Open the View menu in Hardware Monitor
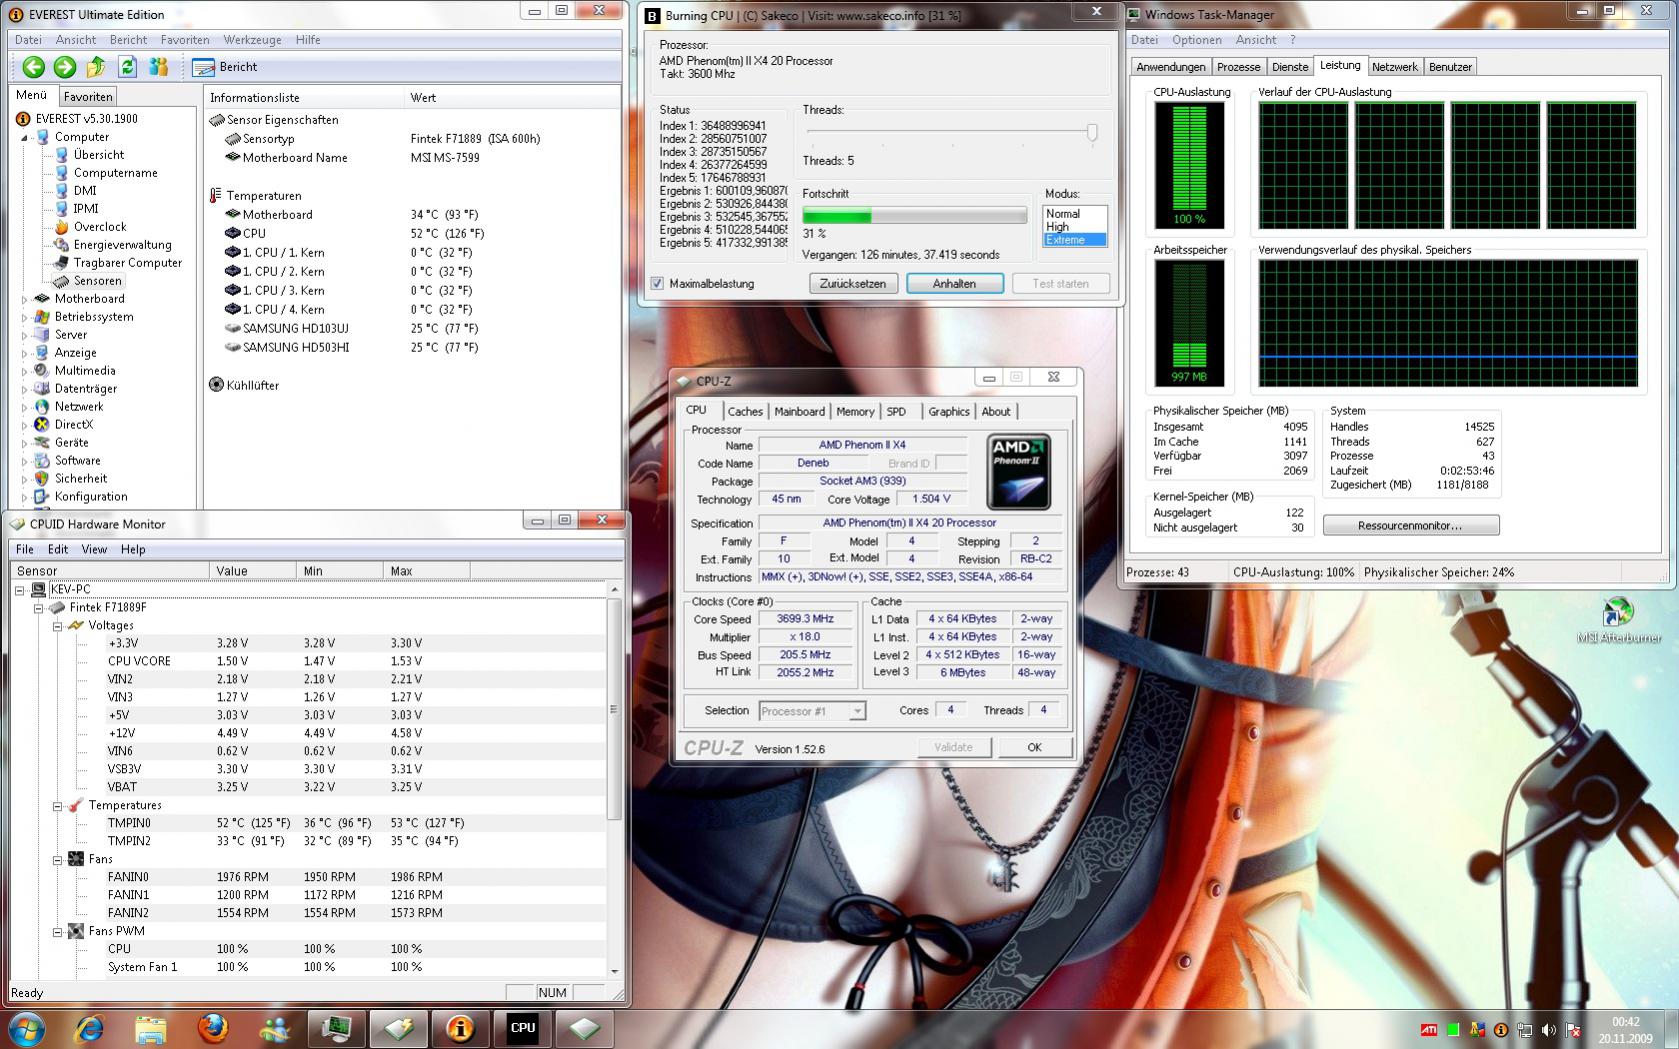Image resolution: width=1679 pixels, height=1049 pixels. [x=94, y=550]
